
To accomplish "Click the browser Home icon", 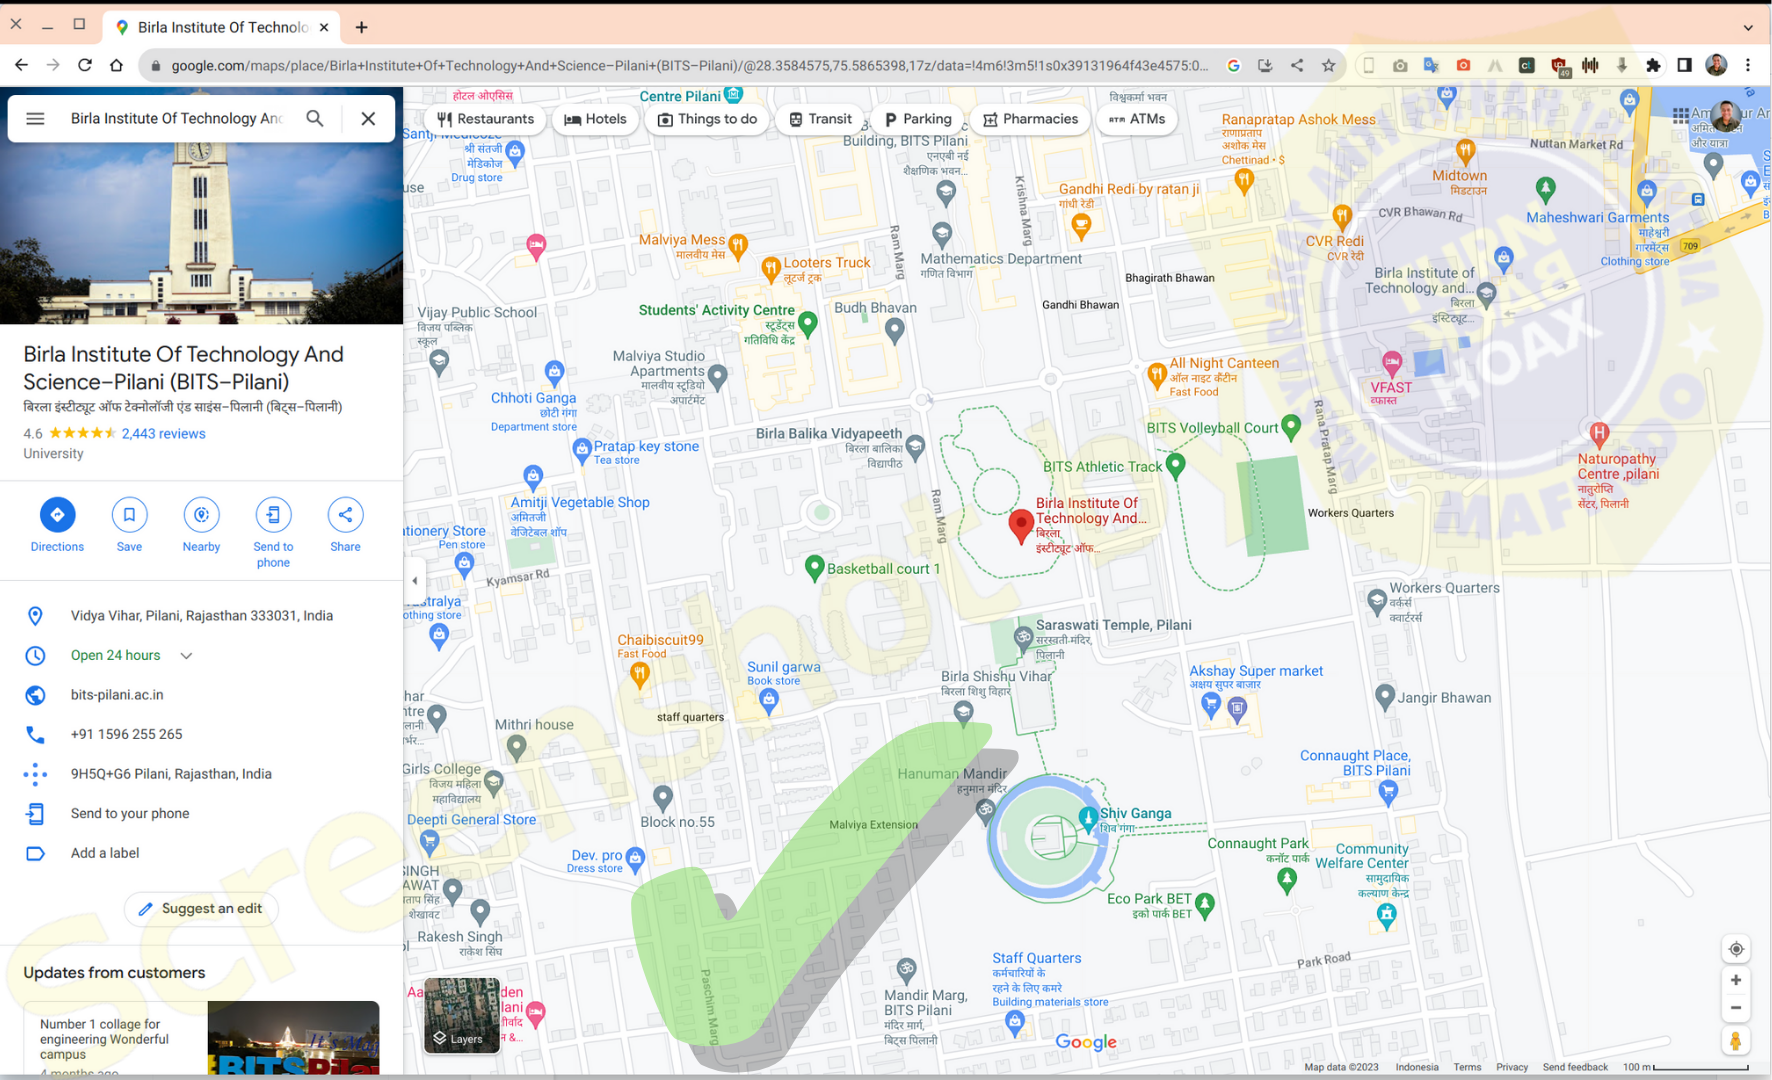I will [x=116, y=65].
